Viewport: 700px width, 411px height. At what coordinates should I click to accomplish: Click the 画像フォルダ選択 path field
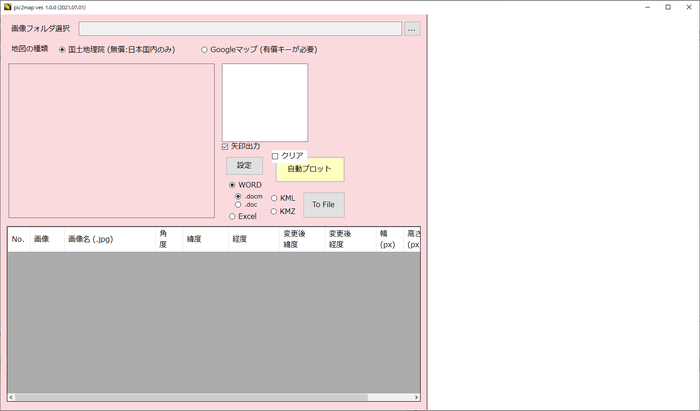coord(240,29)
